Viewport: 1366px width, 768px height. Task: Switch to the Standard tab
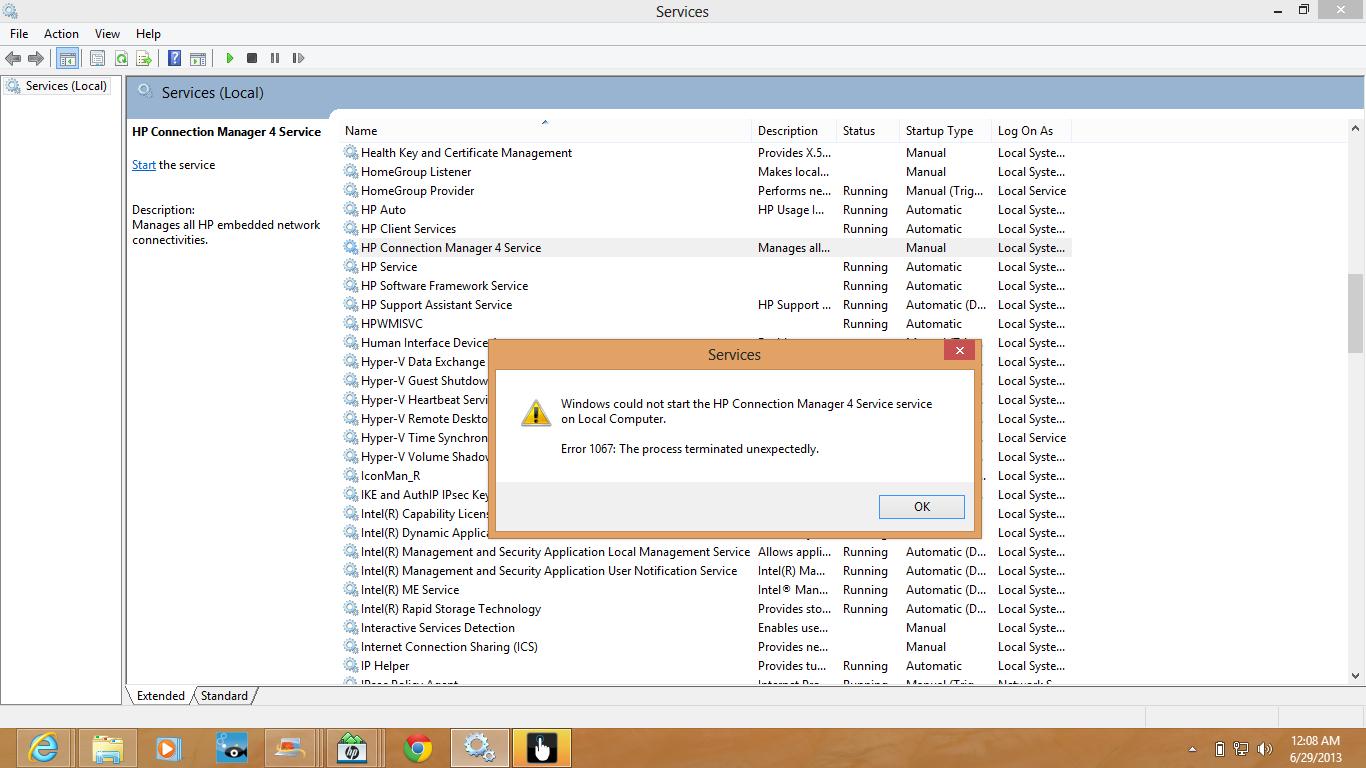tap(223, 695)
